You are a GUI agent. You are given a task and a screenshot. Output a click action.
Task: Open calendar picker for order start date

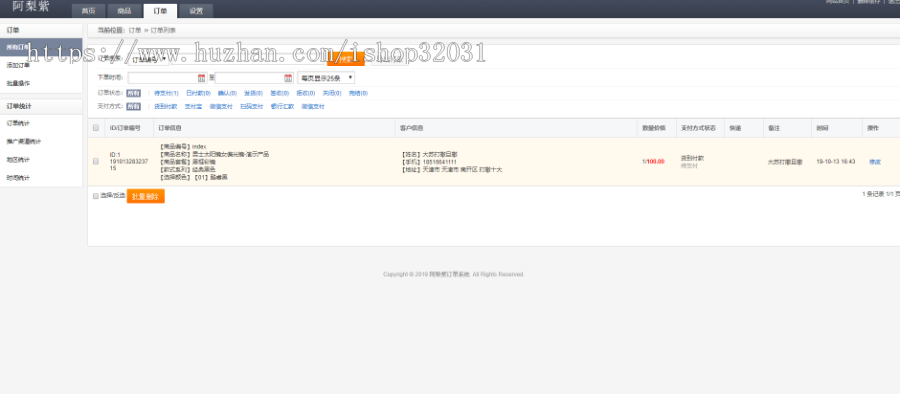(201, 78)
